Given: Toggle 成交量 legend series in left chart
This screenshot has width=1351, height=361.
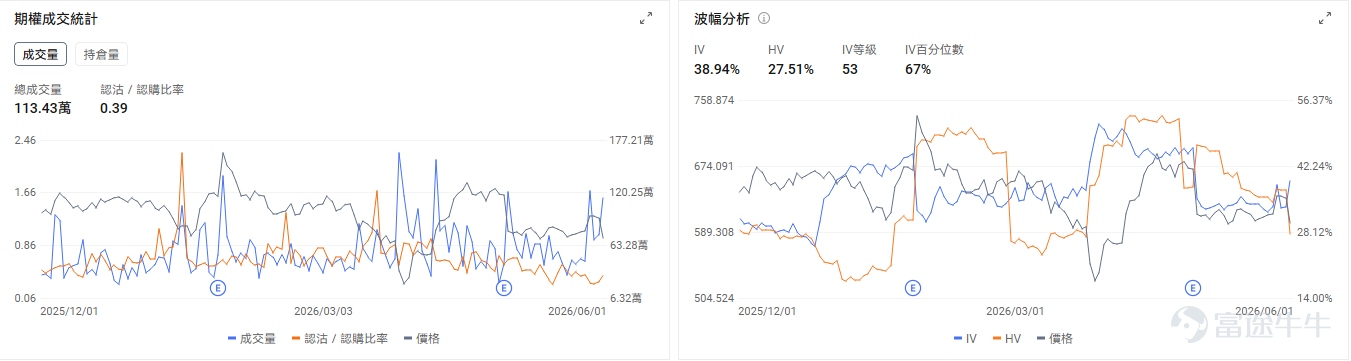Looking at the screenshot, I should coord(252,338).
